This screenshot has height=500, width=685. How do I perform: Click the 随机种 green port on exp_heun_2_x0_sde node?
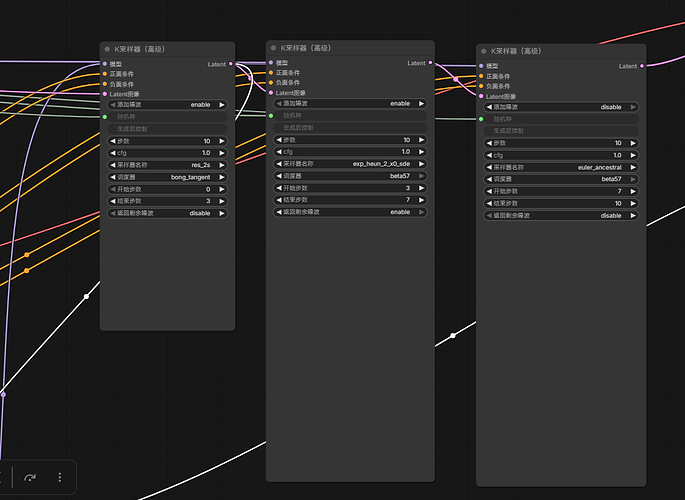point(271,116)
